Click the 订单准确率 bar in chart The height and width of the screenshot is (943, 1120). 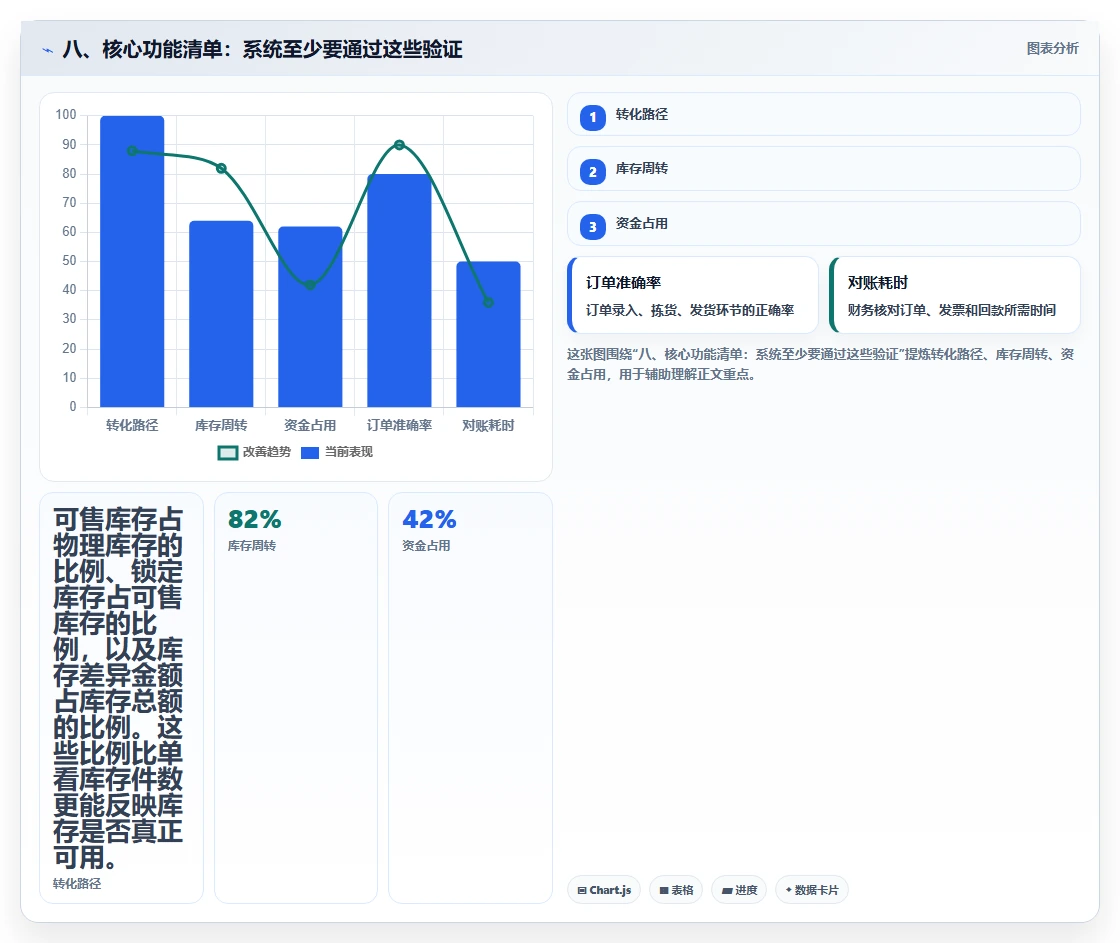(399, 291)
